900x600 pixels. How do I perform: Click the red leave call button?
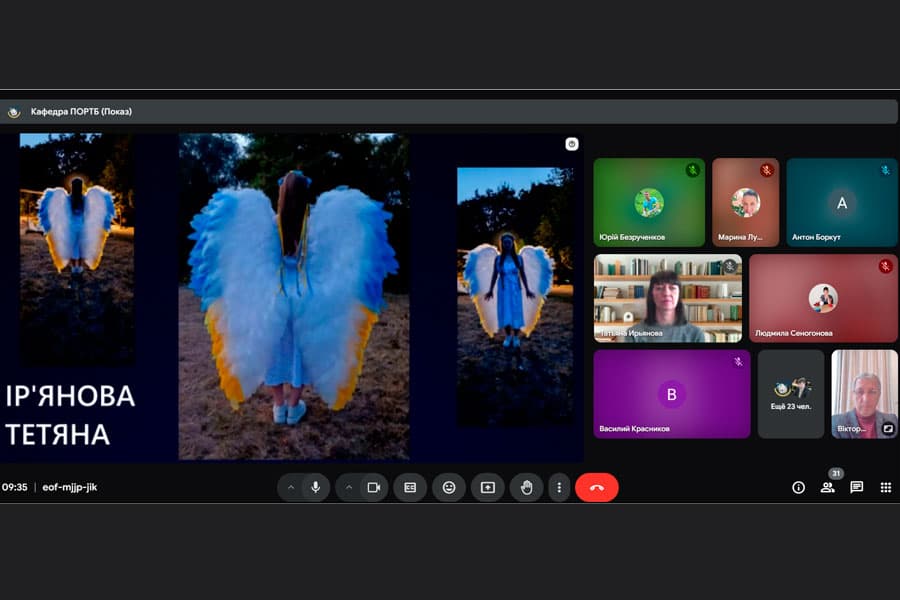[597, 487]
